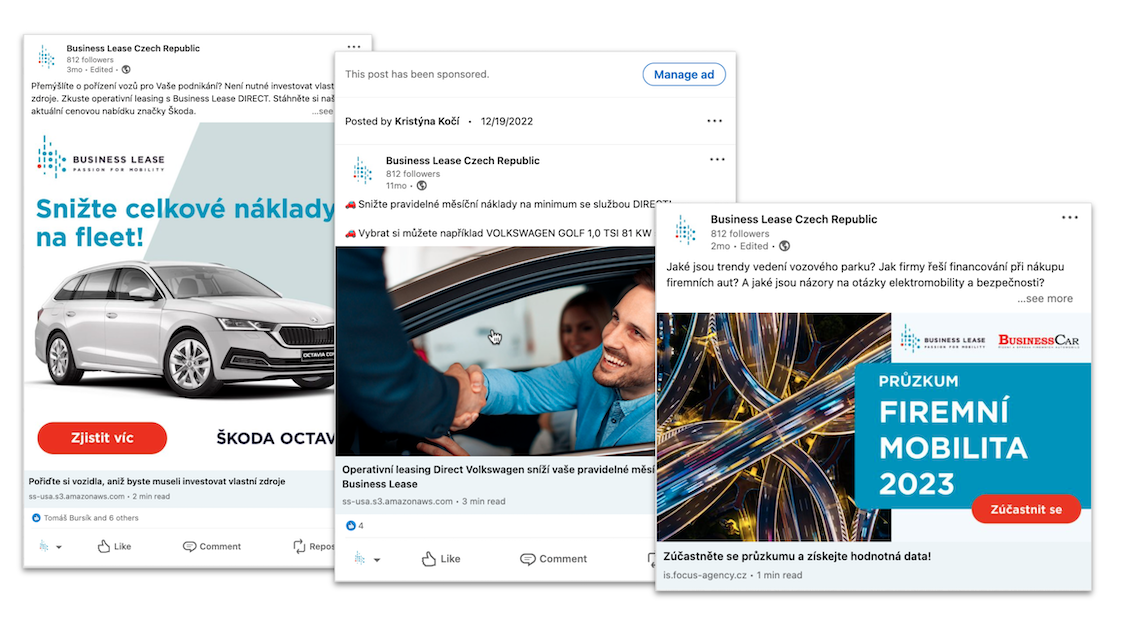The width and height of the screenshot is (1122, 625).
Task: Click the 'Manage ad' button
Action: coord(683,74)
